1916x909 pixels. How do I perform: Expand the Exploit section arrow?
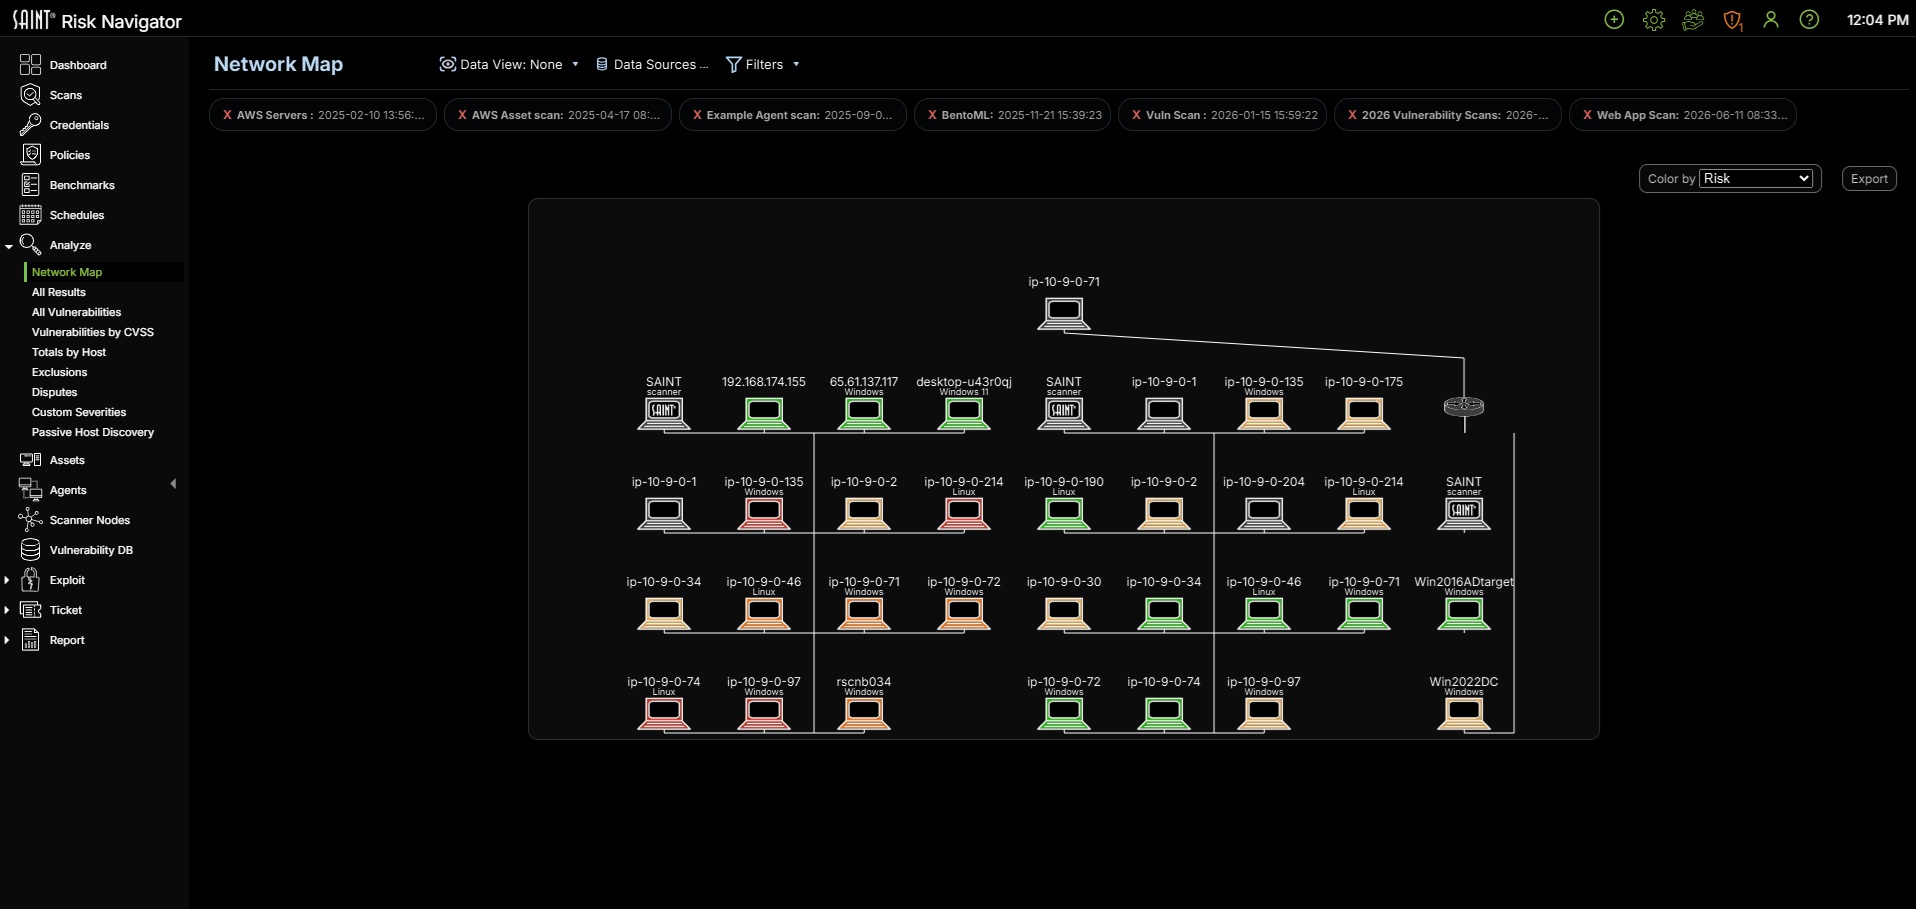[7, 580]
